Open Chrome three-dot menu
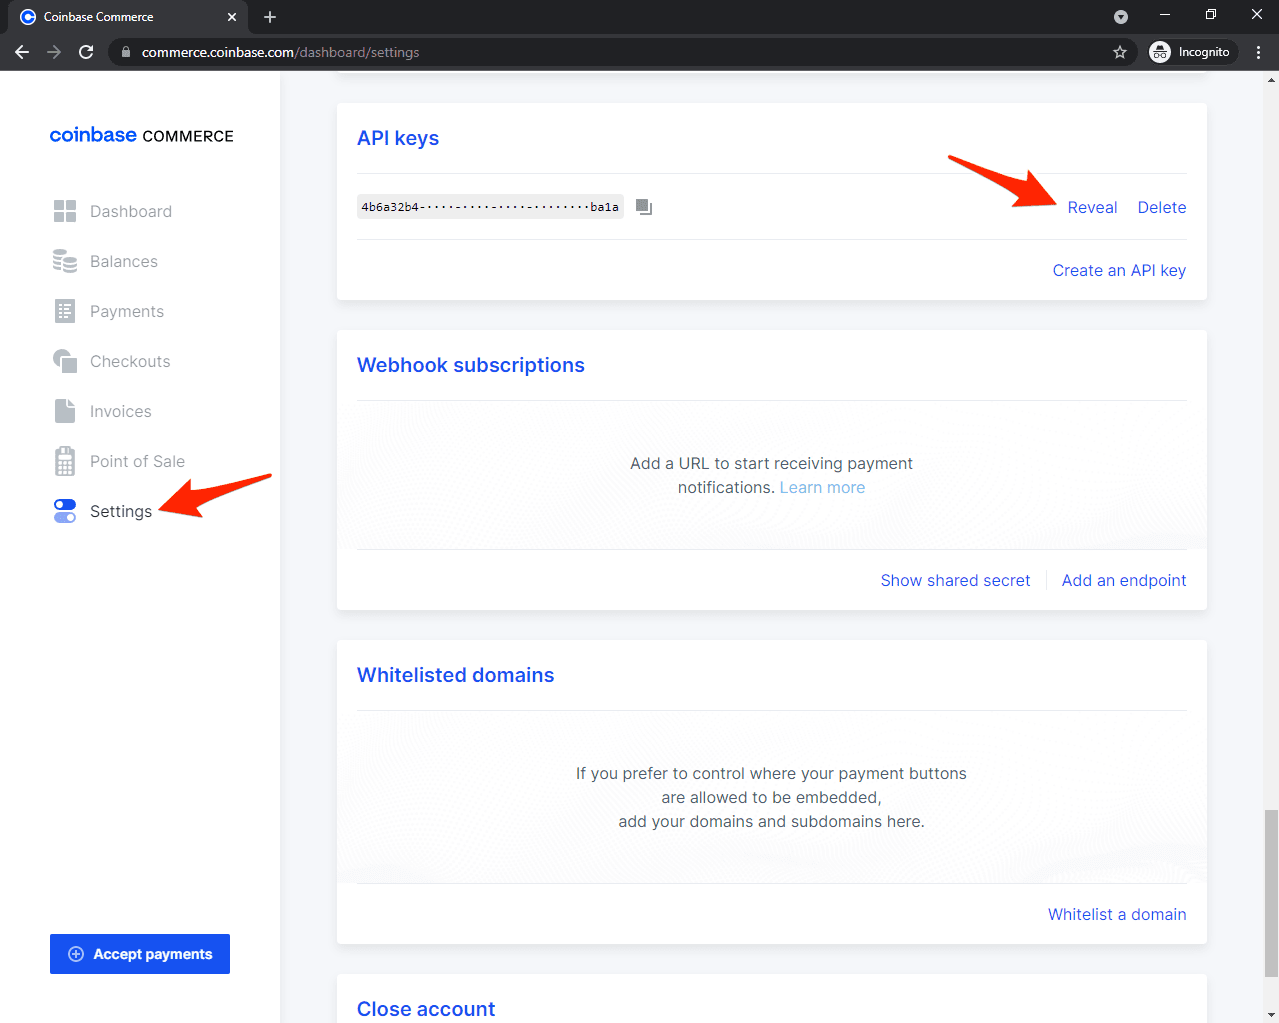Screen dimensions: 1279x1023 click(1258, 52)
